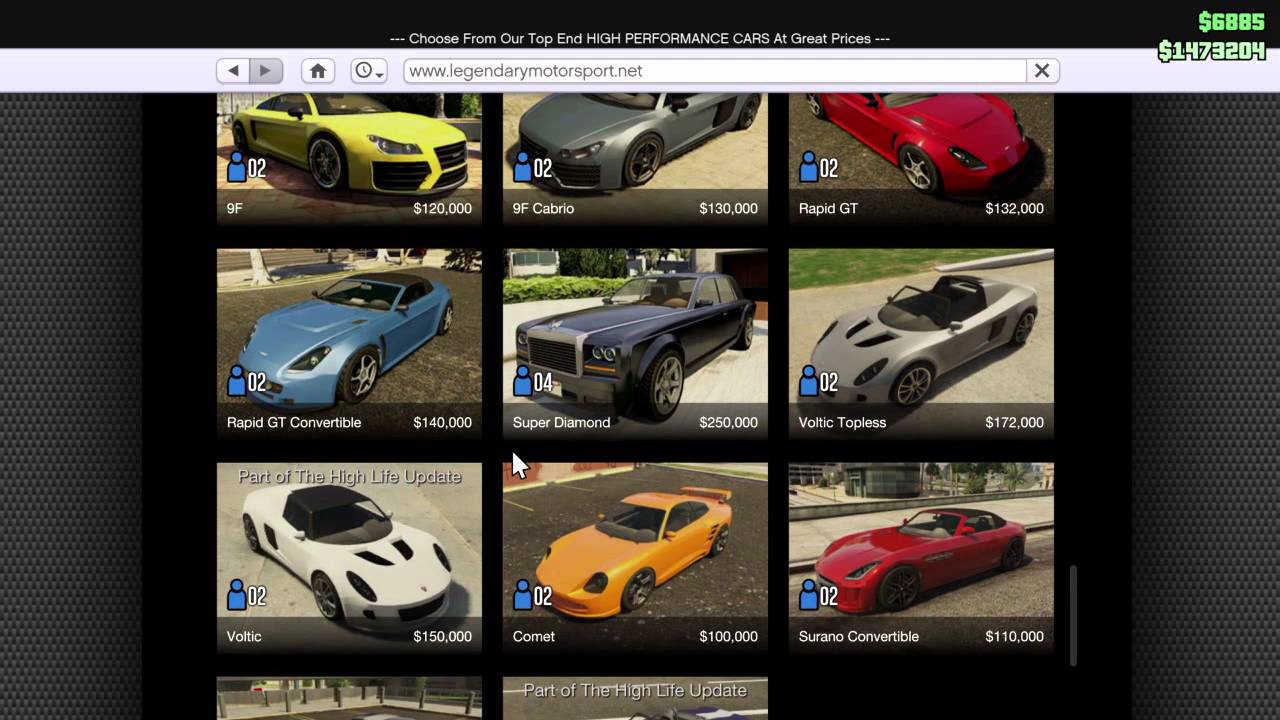Click the Voltic Topless name label
Screen dimensions: 1280x720
point(842,422)
